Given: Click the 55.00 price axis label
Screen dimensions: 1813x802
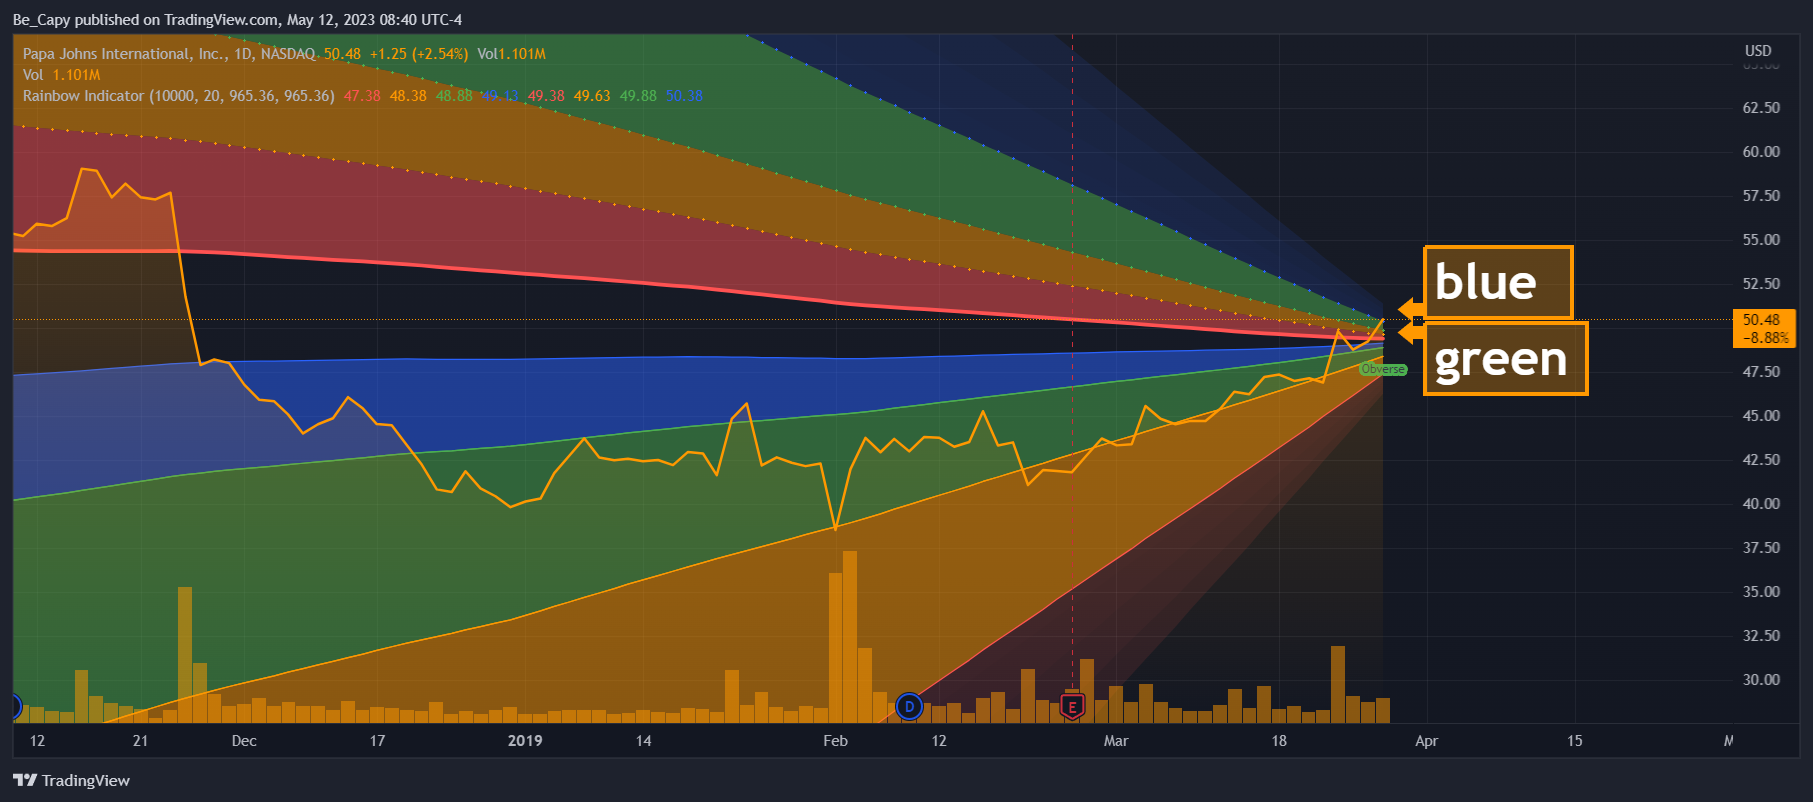Looking at the screenshot, I should tap(1761, 240).
